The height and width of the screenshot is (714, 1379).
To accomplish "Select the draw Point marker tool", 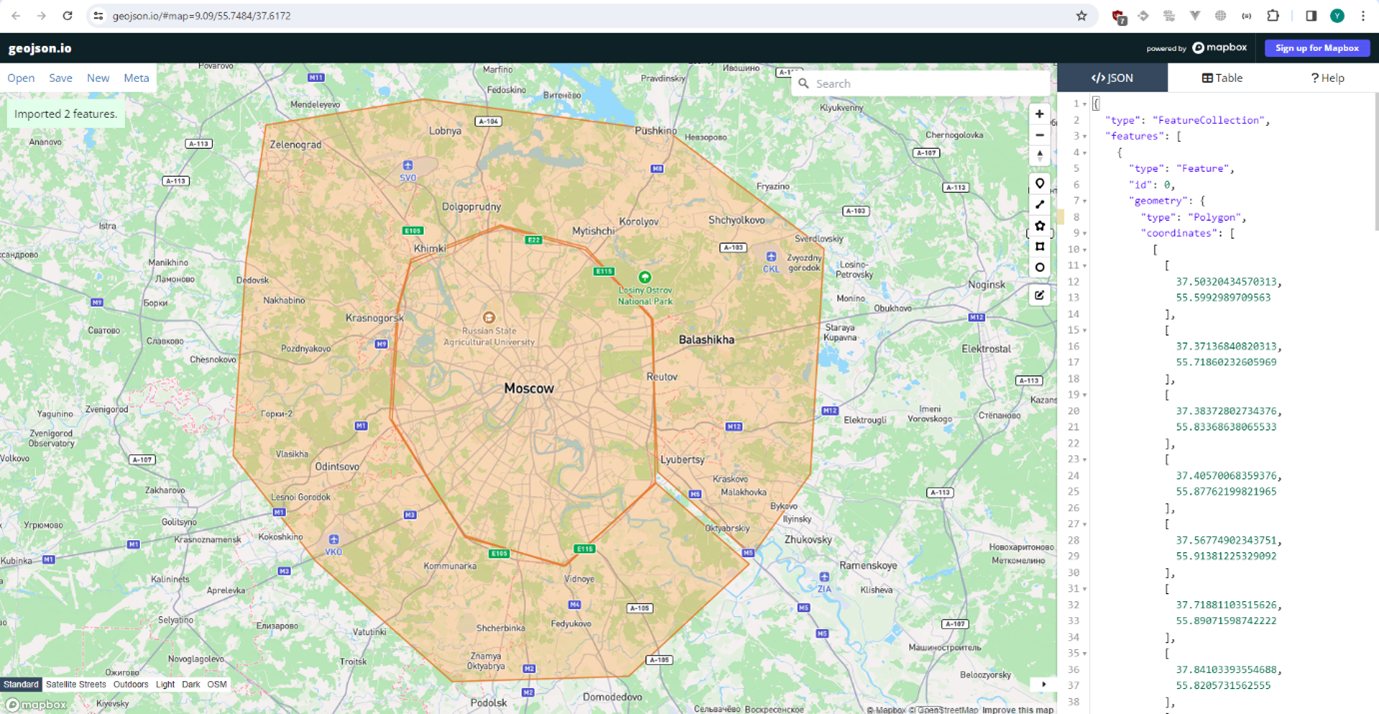I will point(1039,184).
